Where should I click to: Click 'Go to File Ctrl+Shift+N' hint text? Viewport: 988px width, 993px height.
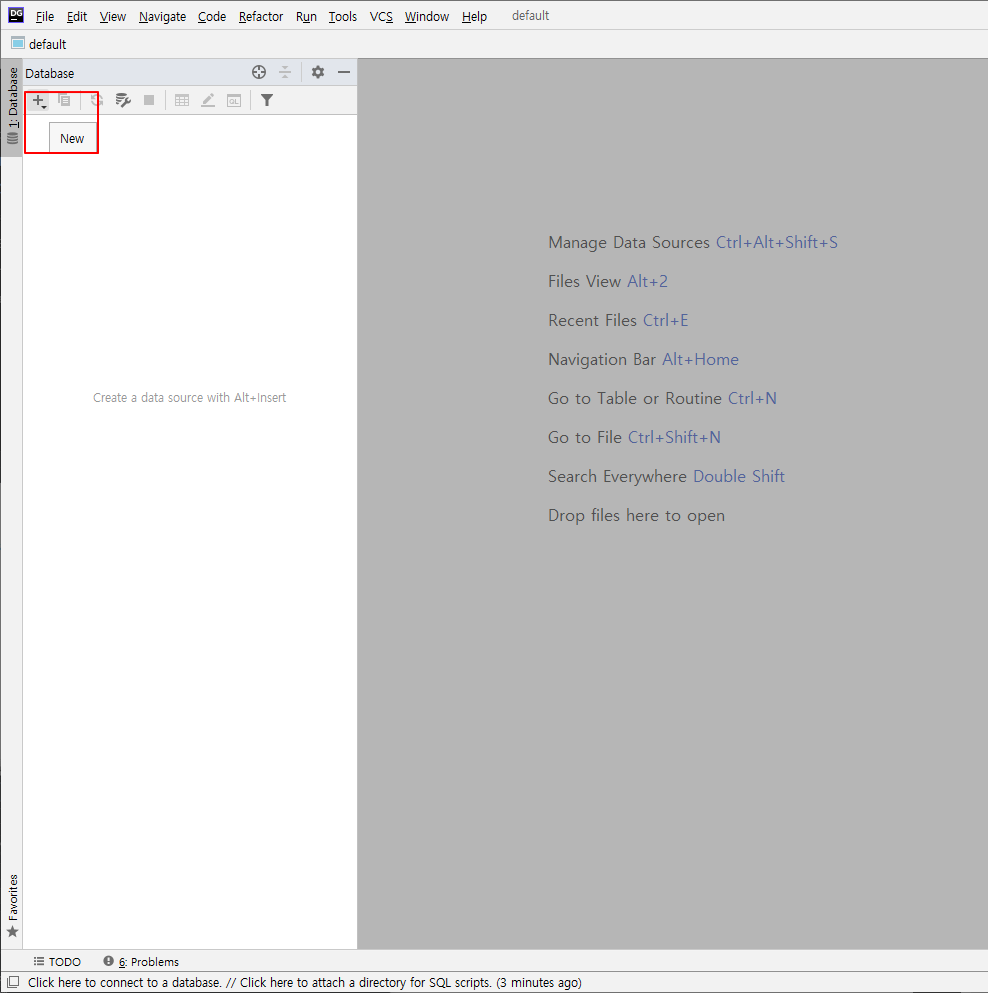(x=634, y=438)
